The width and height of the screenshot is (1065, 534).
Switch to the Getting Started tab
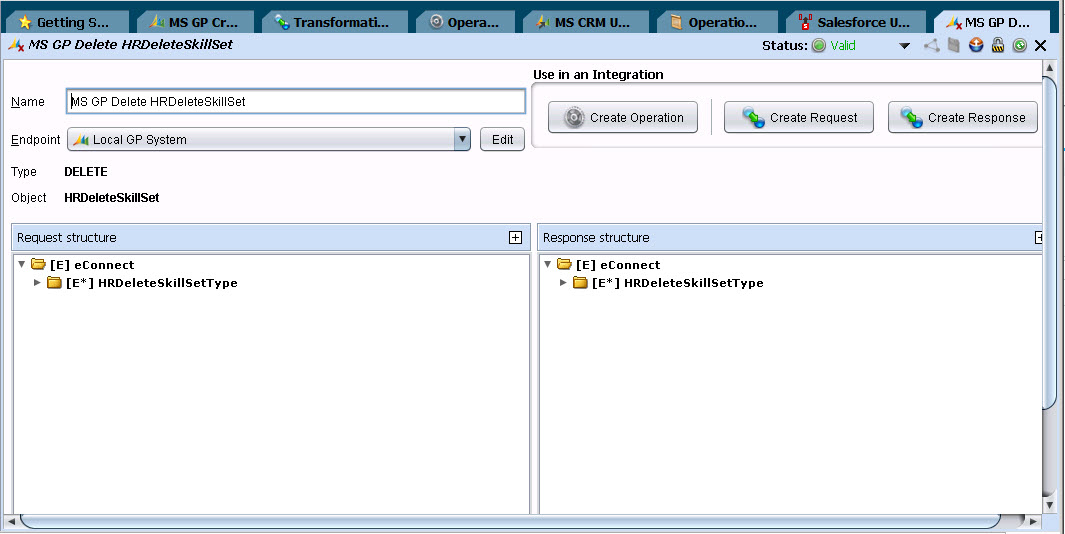click(67, 22)
